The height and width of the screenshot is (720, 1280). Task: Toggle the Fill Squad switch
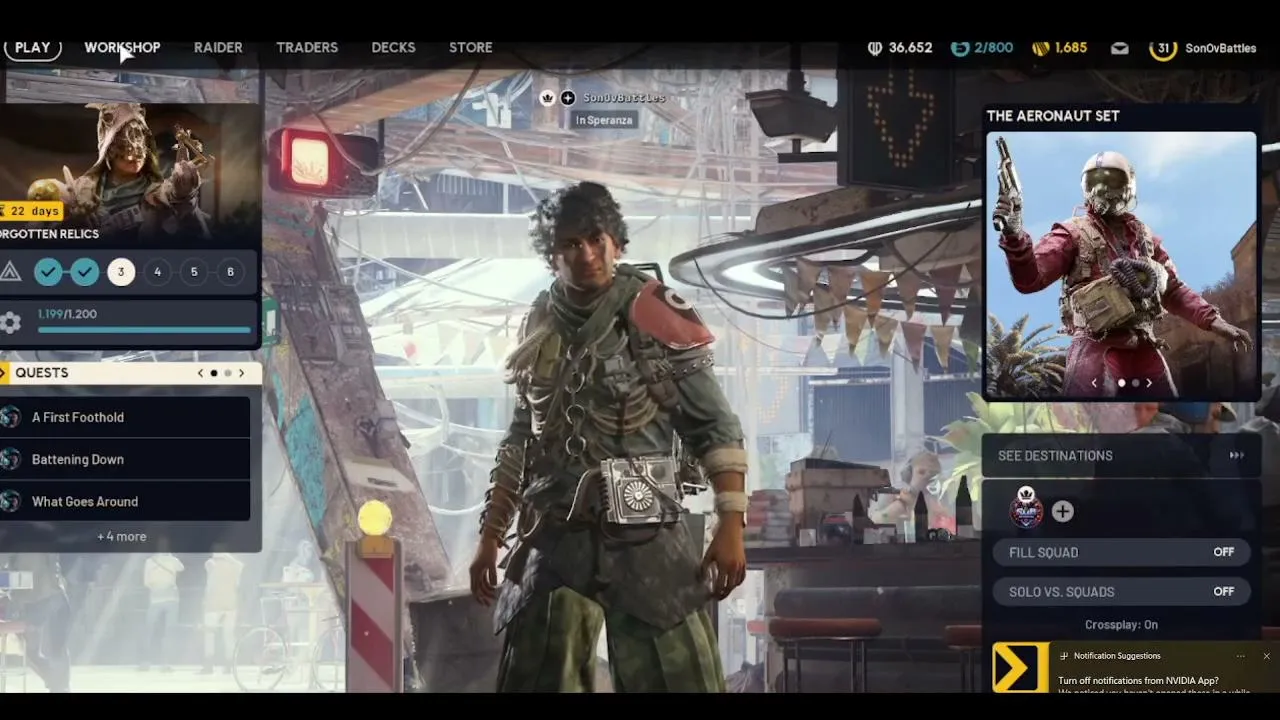coord(1121,552)
